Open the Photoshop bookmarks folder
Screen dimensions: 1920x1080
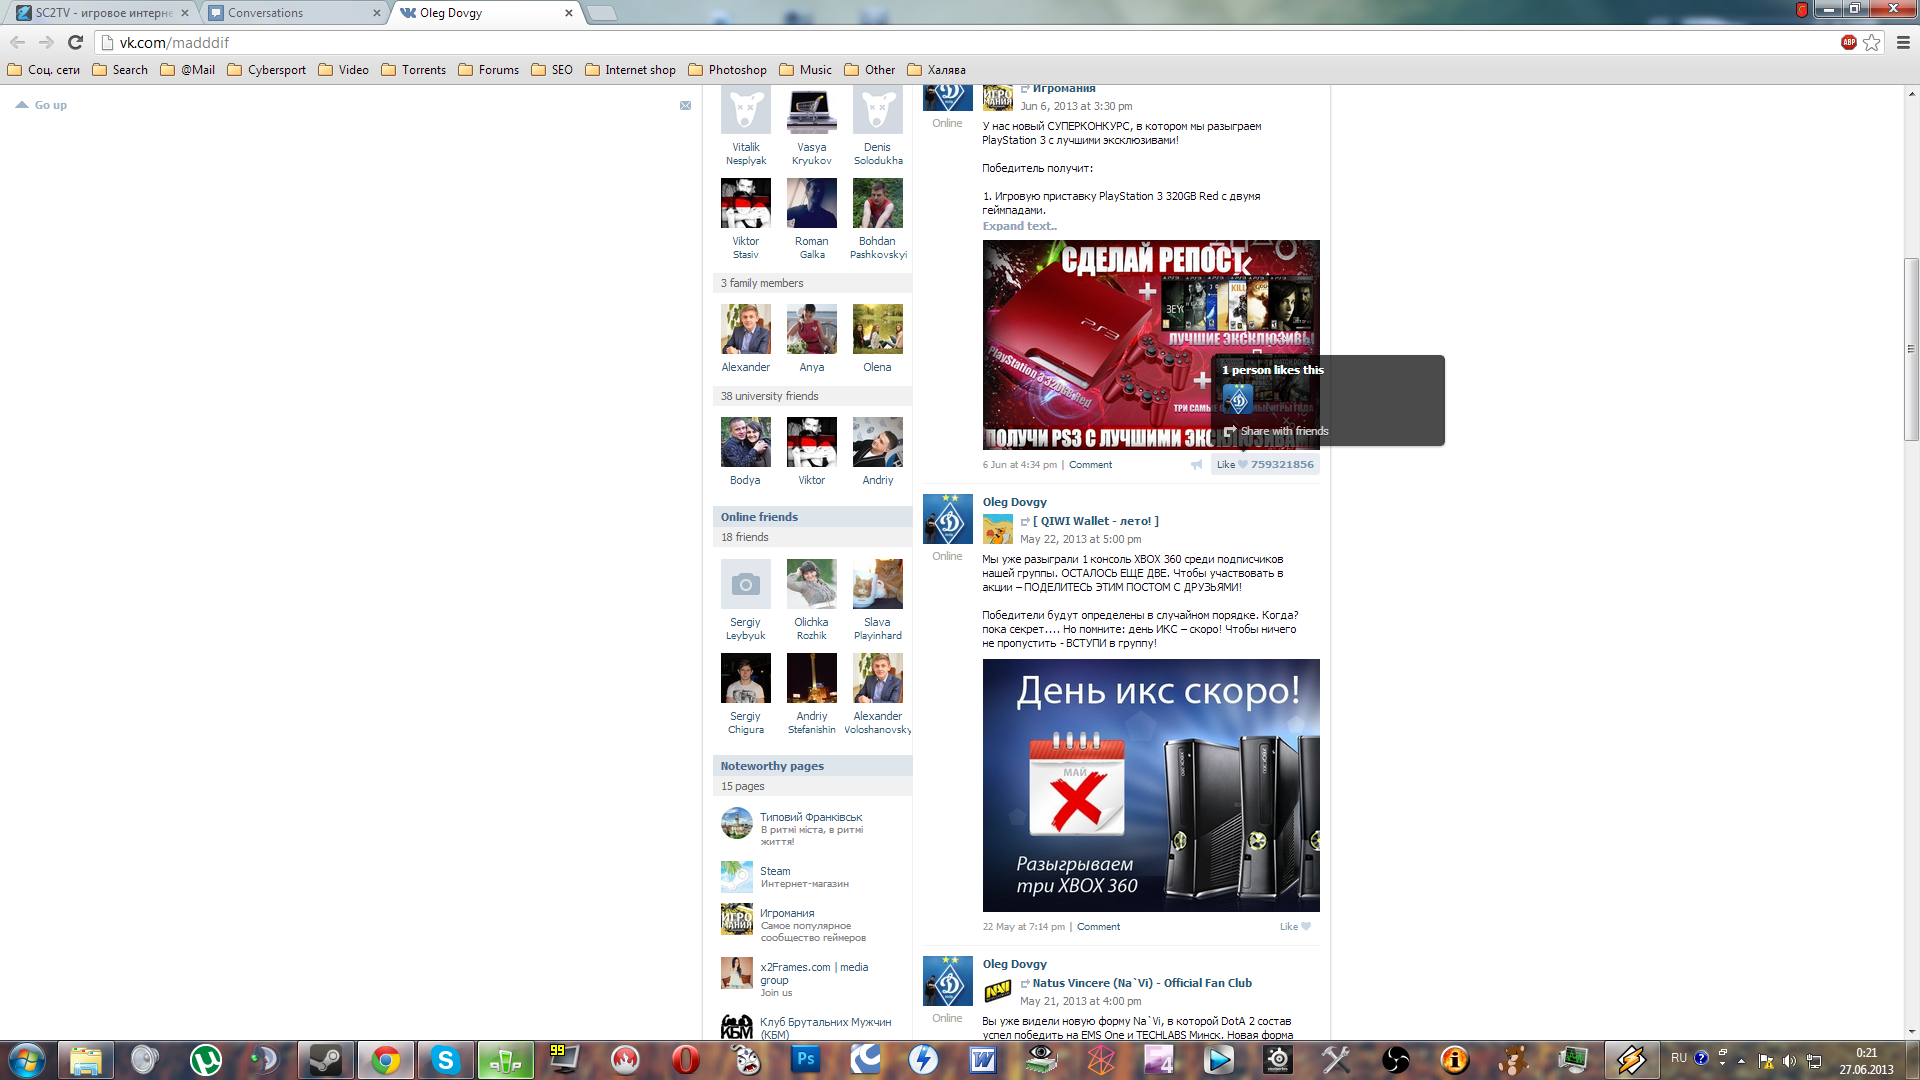point(727,70)
